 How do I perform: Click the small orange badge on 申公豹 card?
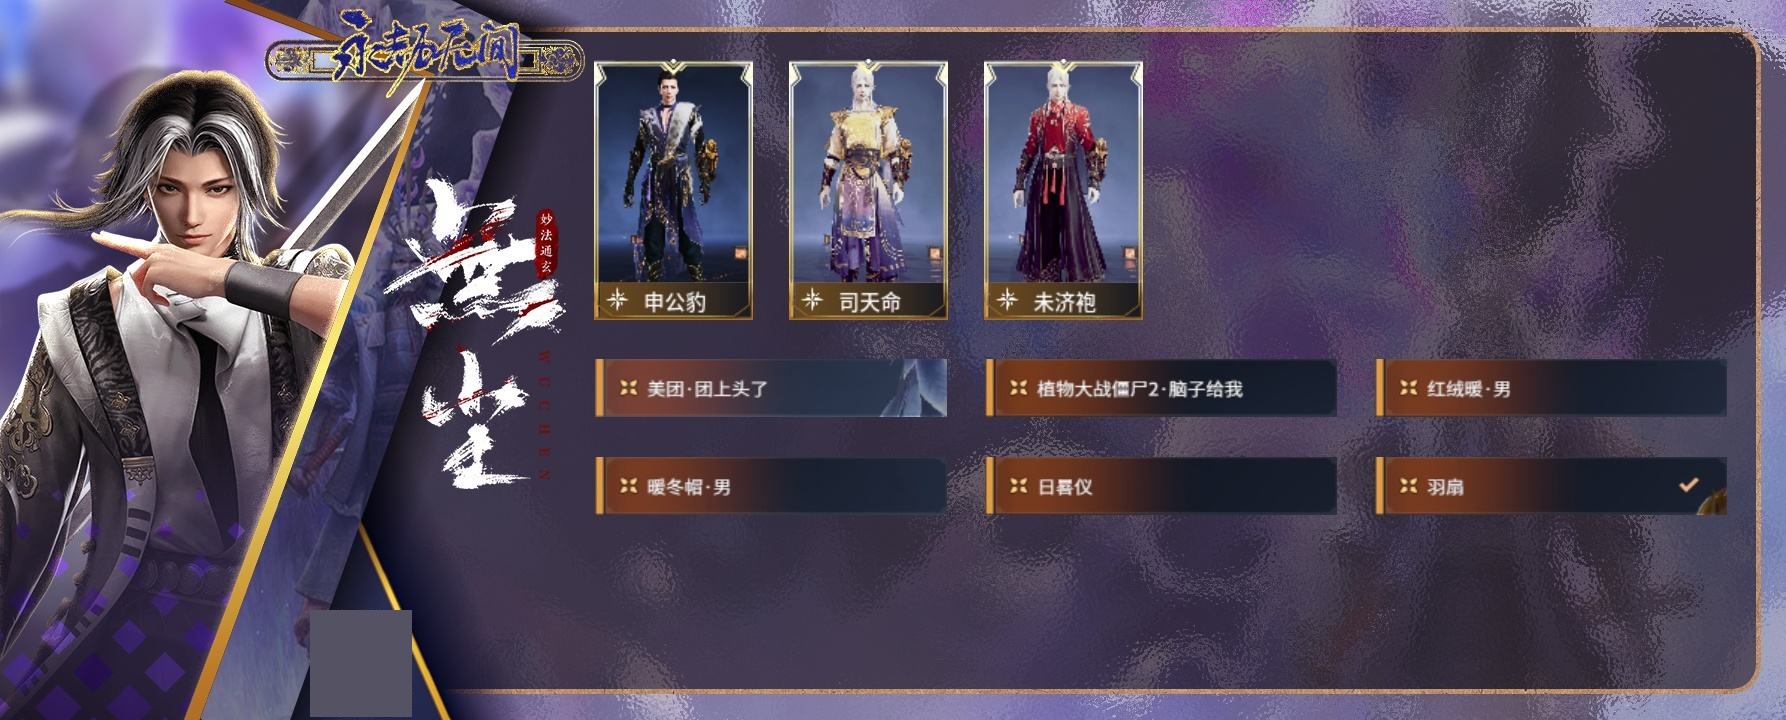pyautogui.click(x=740, y=254)
